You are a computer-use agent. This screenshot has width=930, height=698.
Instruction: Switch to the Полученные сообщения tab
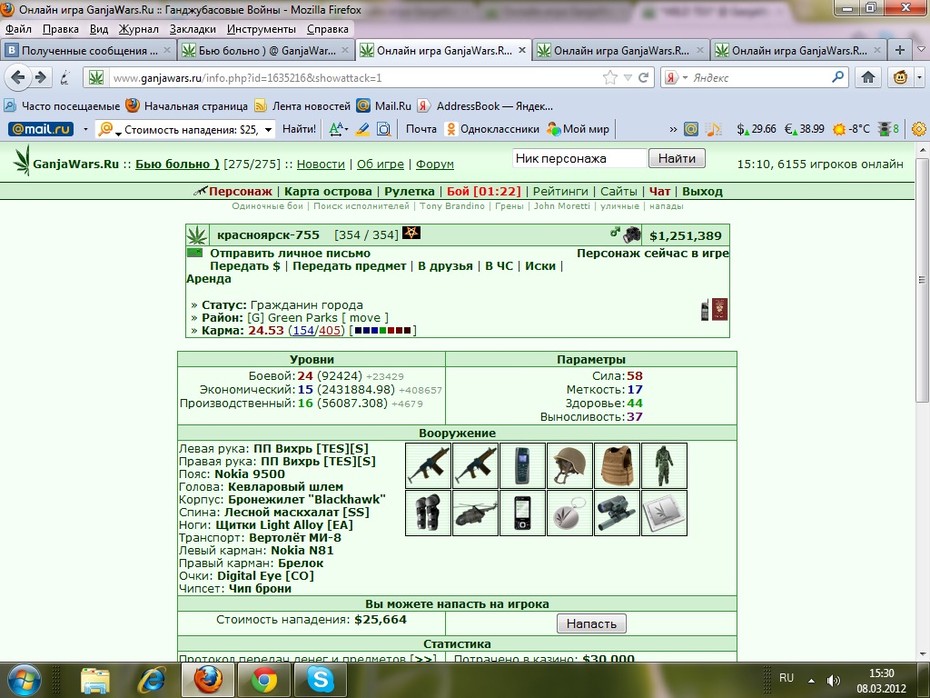(x=90, y=51)
